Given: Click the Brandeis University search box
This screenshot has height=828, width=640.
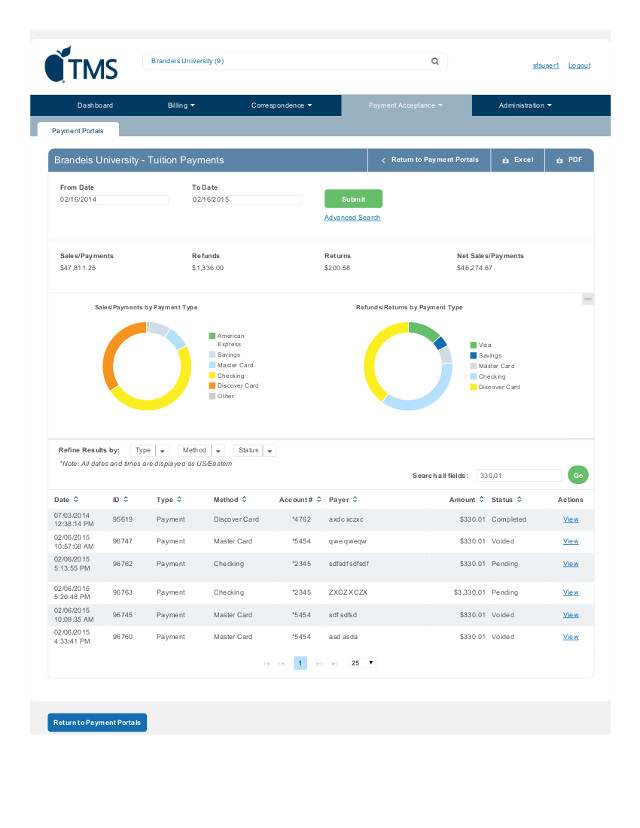Looking at the screenshot, I should pos(295,61).
